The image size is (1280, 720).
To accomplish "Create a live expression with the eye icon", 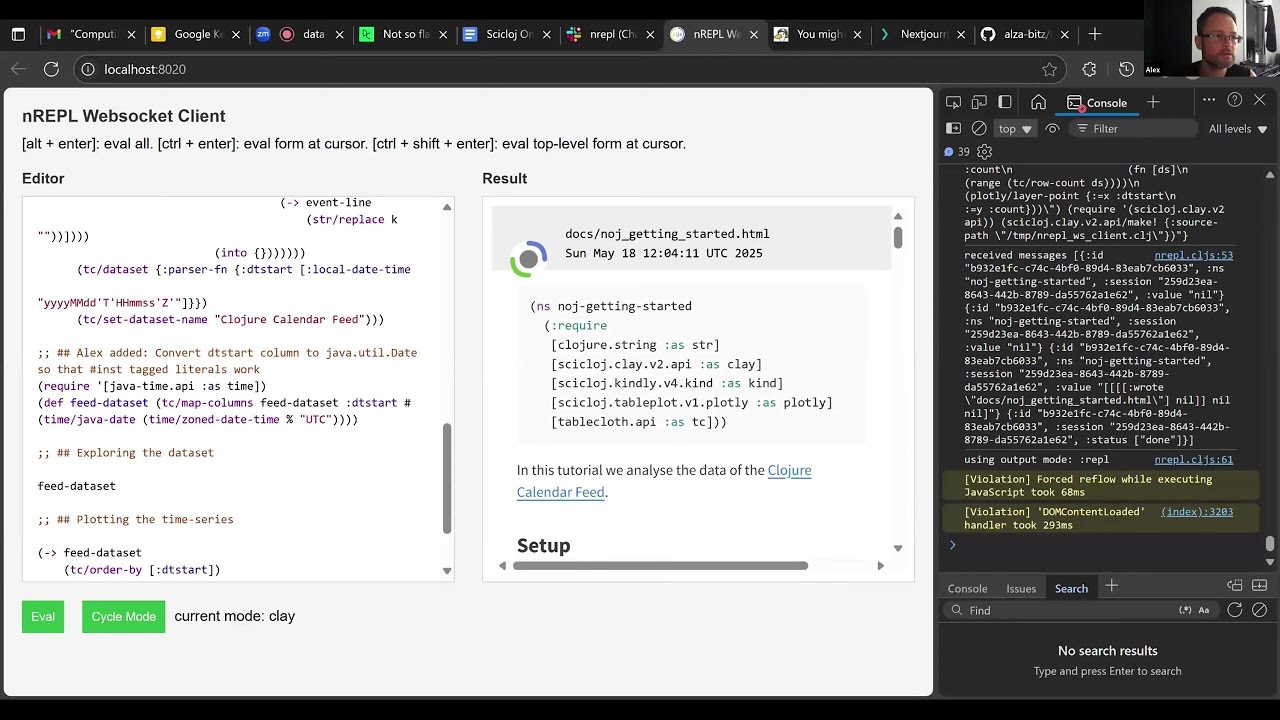I will [x=1052, y=128].
